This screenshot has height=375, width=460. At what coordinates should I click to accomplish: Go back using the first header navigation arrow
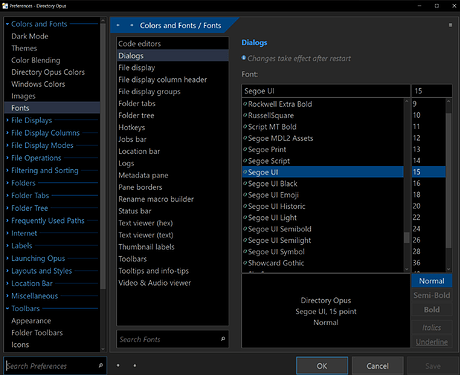point(118,25)
